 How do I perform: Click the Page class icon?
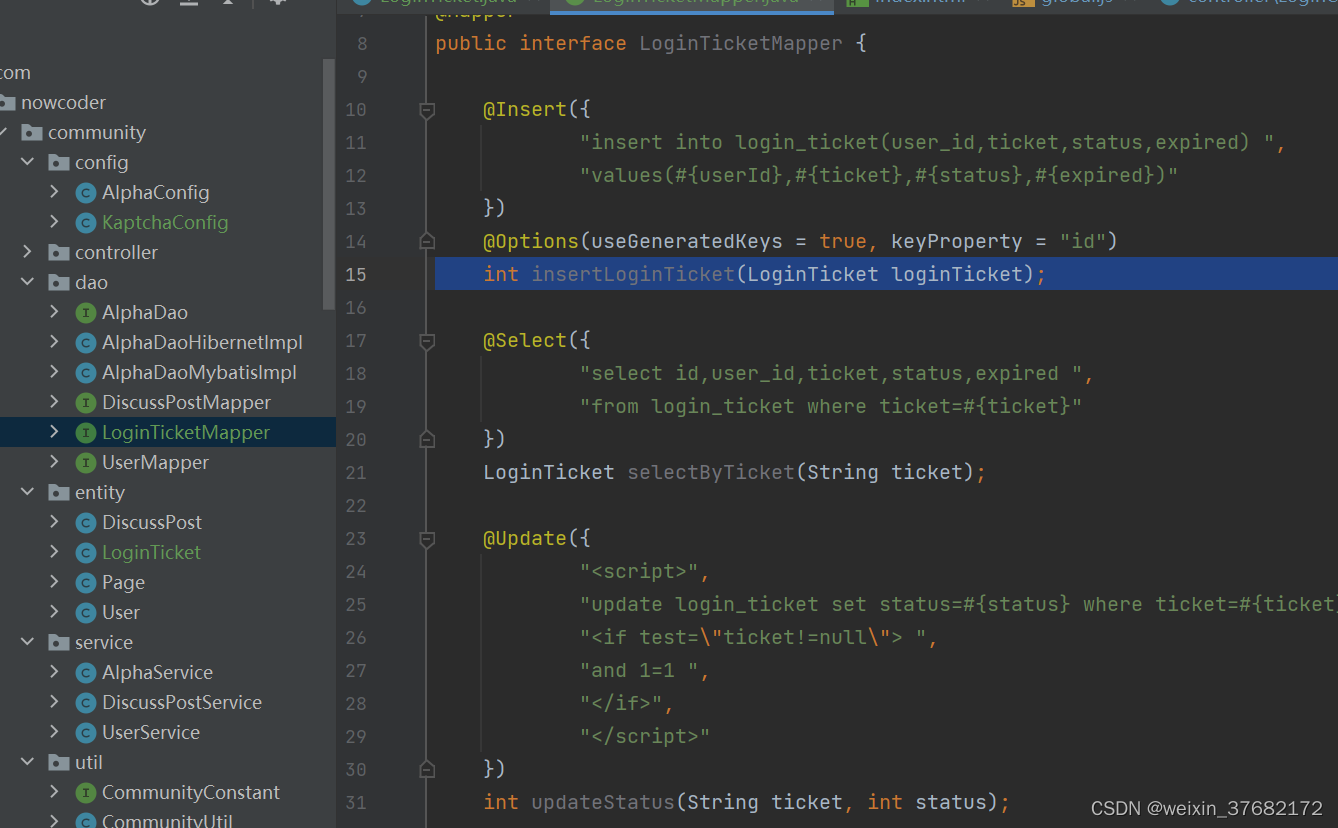click(x=85, y=582)
